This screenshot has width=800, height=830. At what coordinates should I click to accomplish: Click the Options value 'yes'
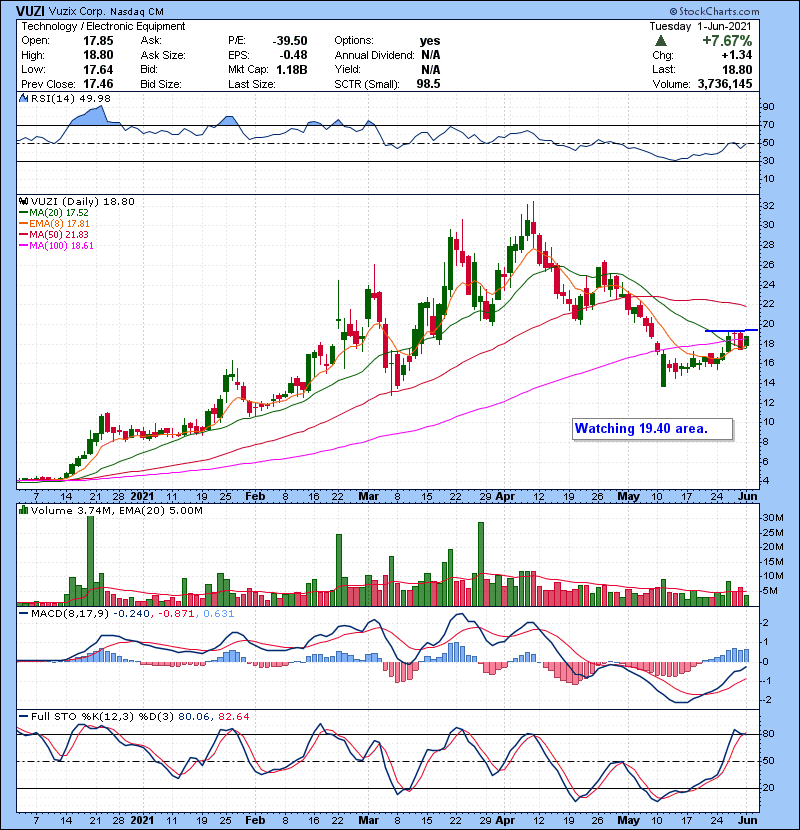click(x=430, y=41)
